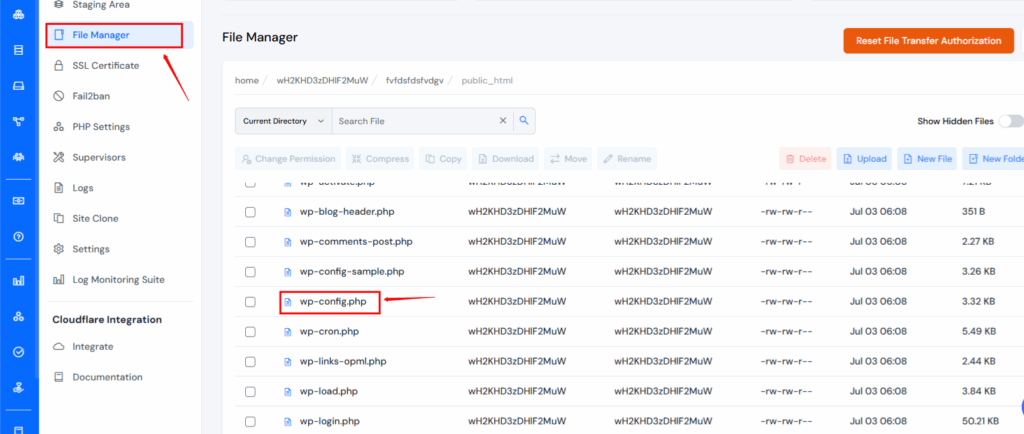Clear search with the X icon
This screenshot has width=1024, height=434.
click(503, 121)
